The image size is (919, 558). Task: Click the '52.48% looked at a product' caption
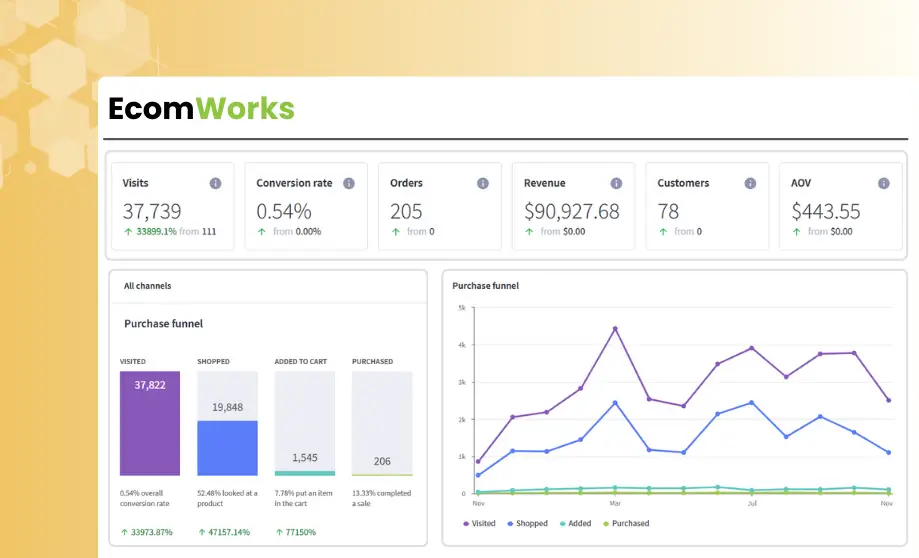227,498
